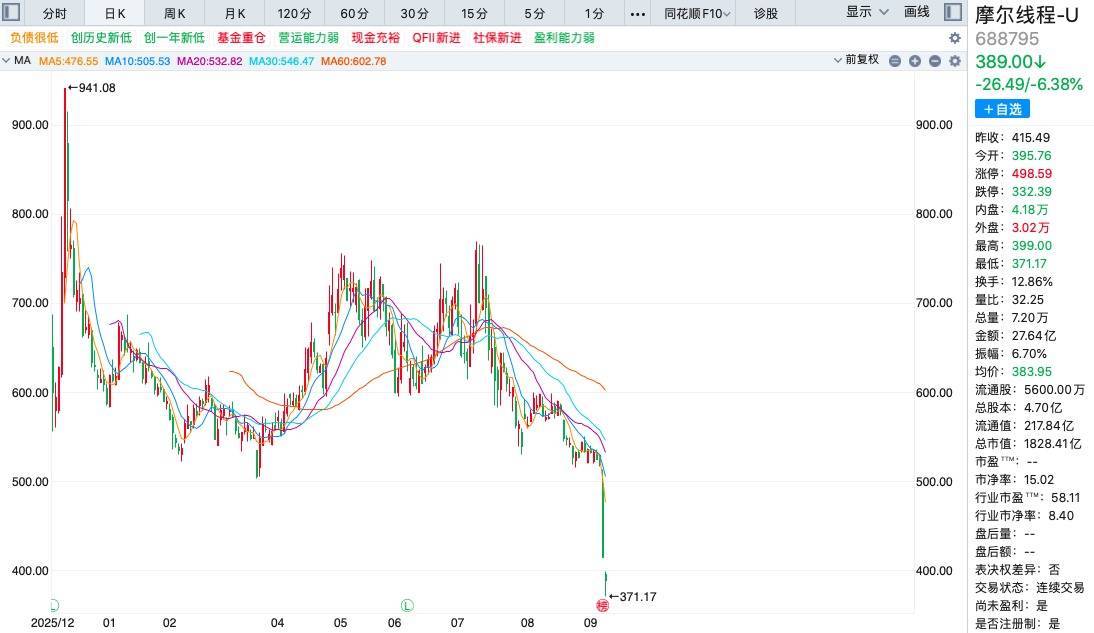Screen dimensions: 1094x633
Task: Select the 基金重仓 tag label
Action: tap(241, 38)
